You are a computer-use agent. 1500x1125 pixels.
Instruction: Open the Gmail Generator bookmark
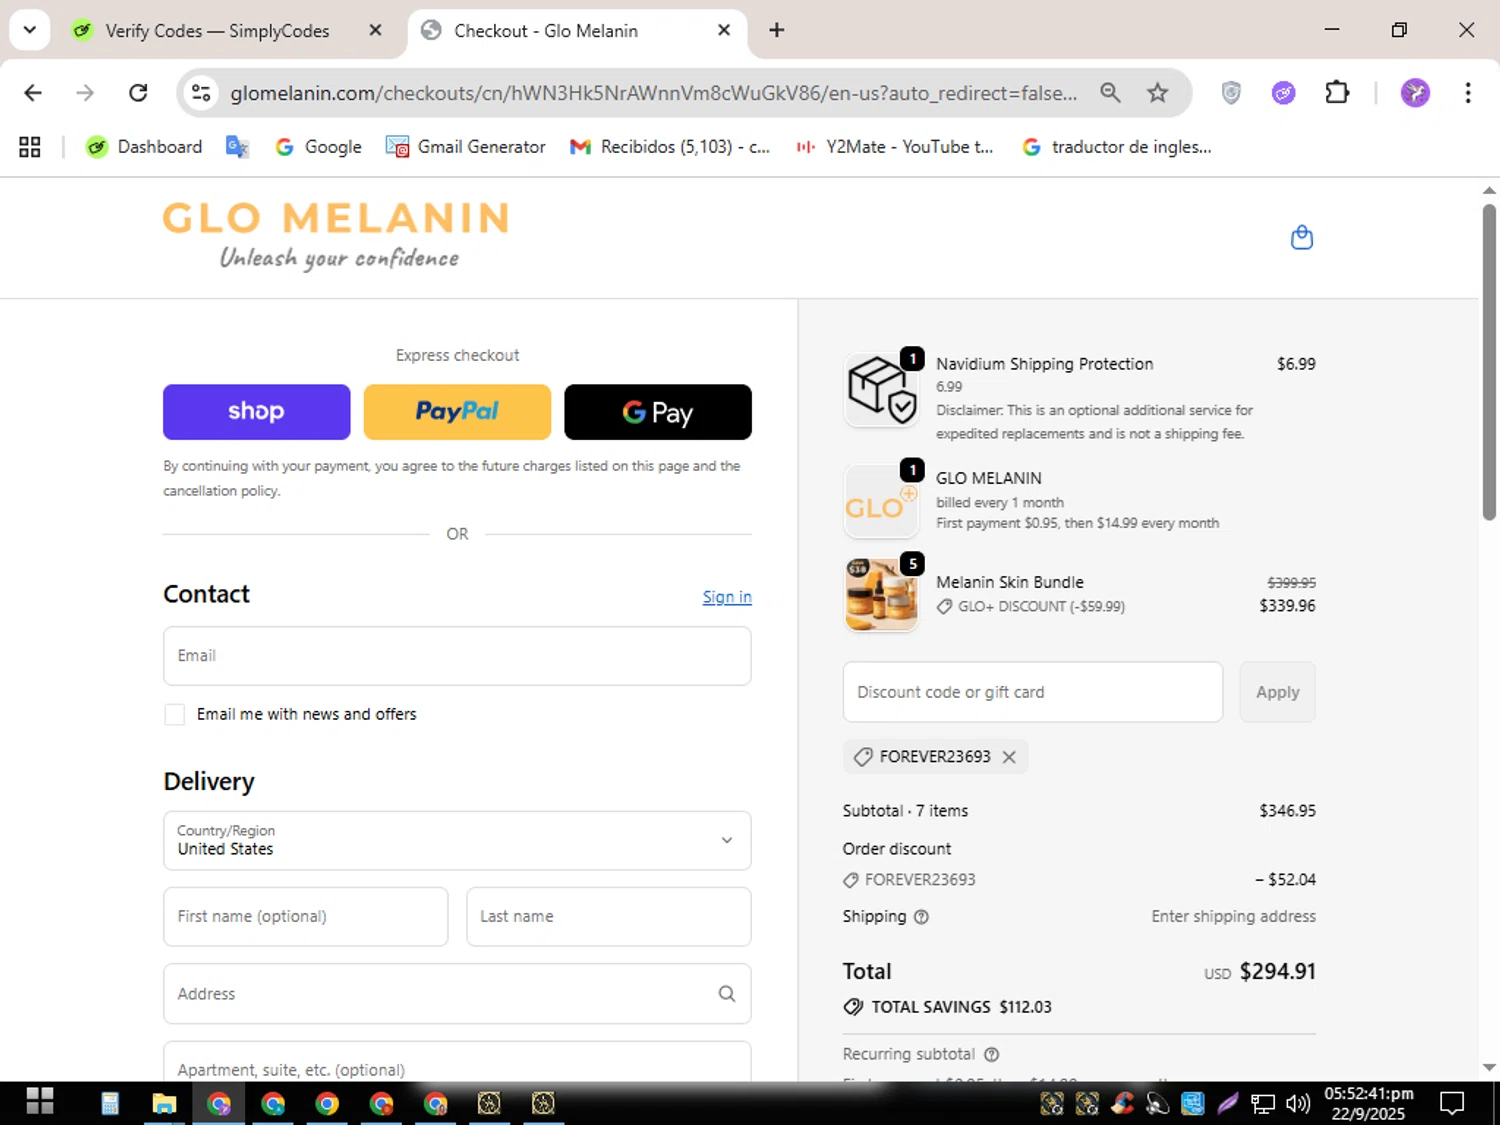pyautogui.click(x=466, y=147)
